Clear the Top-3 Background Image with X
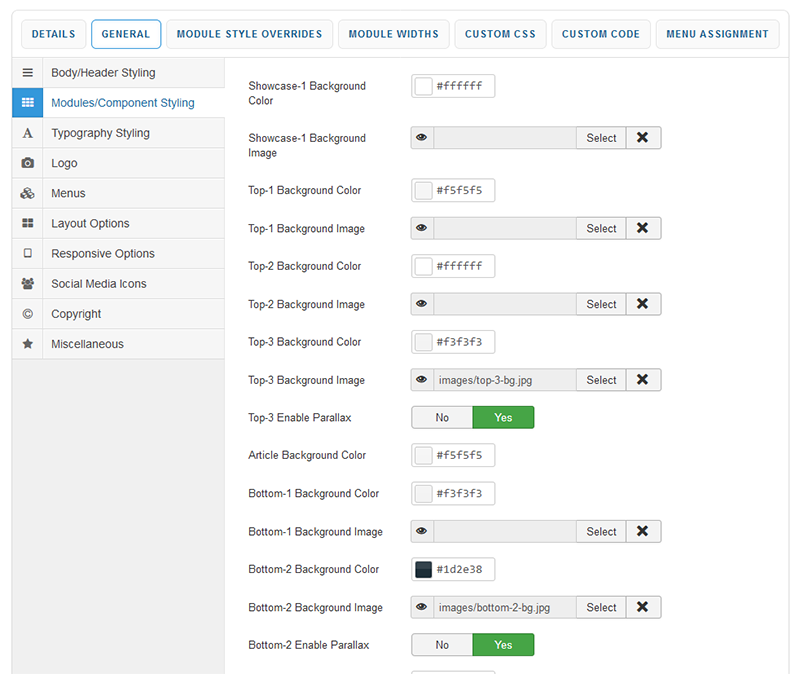800x674 pixels. (642, 380)
